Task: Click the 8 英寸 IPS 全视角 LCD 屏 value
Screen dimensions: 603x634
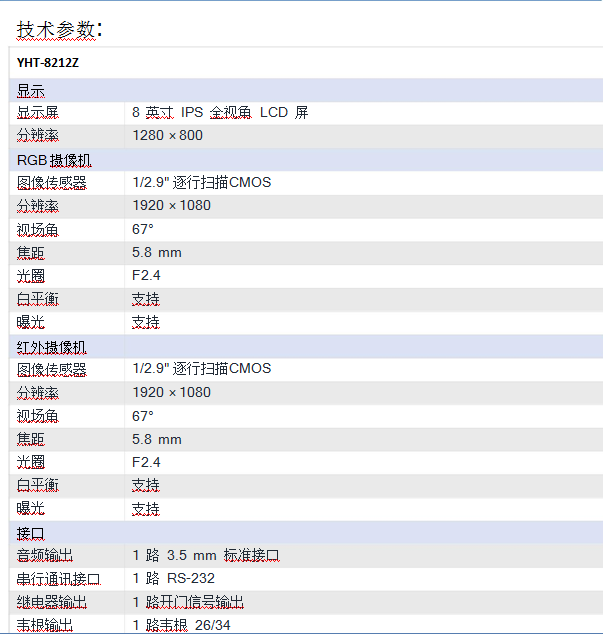Action: [220, 112]
